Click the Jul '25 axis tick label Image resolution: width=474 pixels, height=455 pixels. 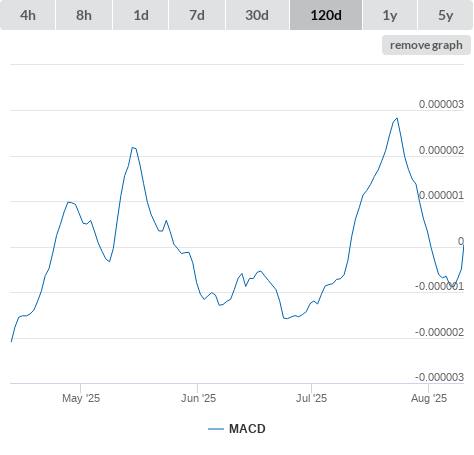312,398
